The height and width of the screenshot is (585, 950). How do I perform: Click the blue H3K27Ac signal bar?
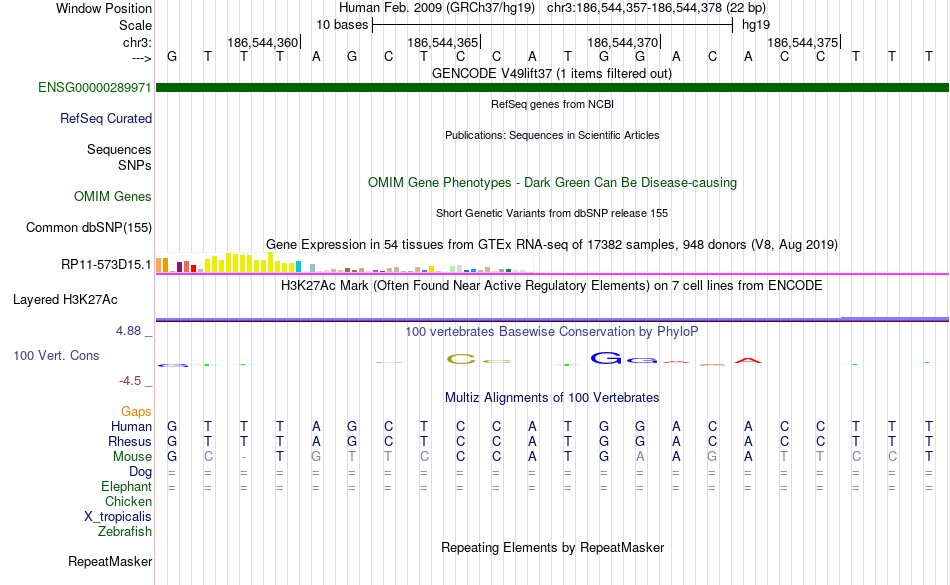[552, 319]
